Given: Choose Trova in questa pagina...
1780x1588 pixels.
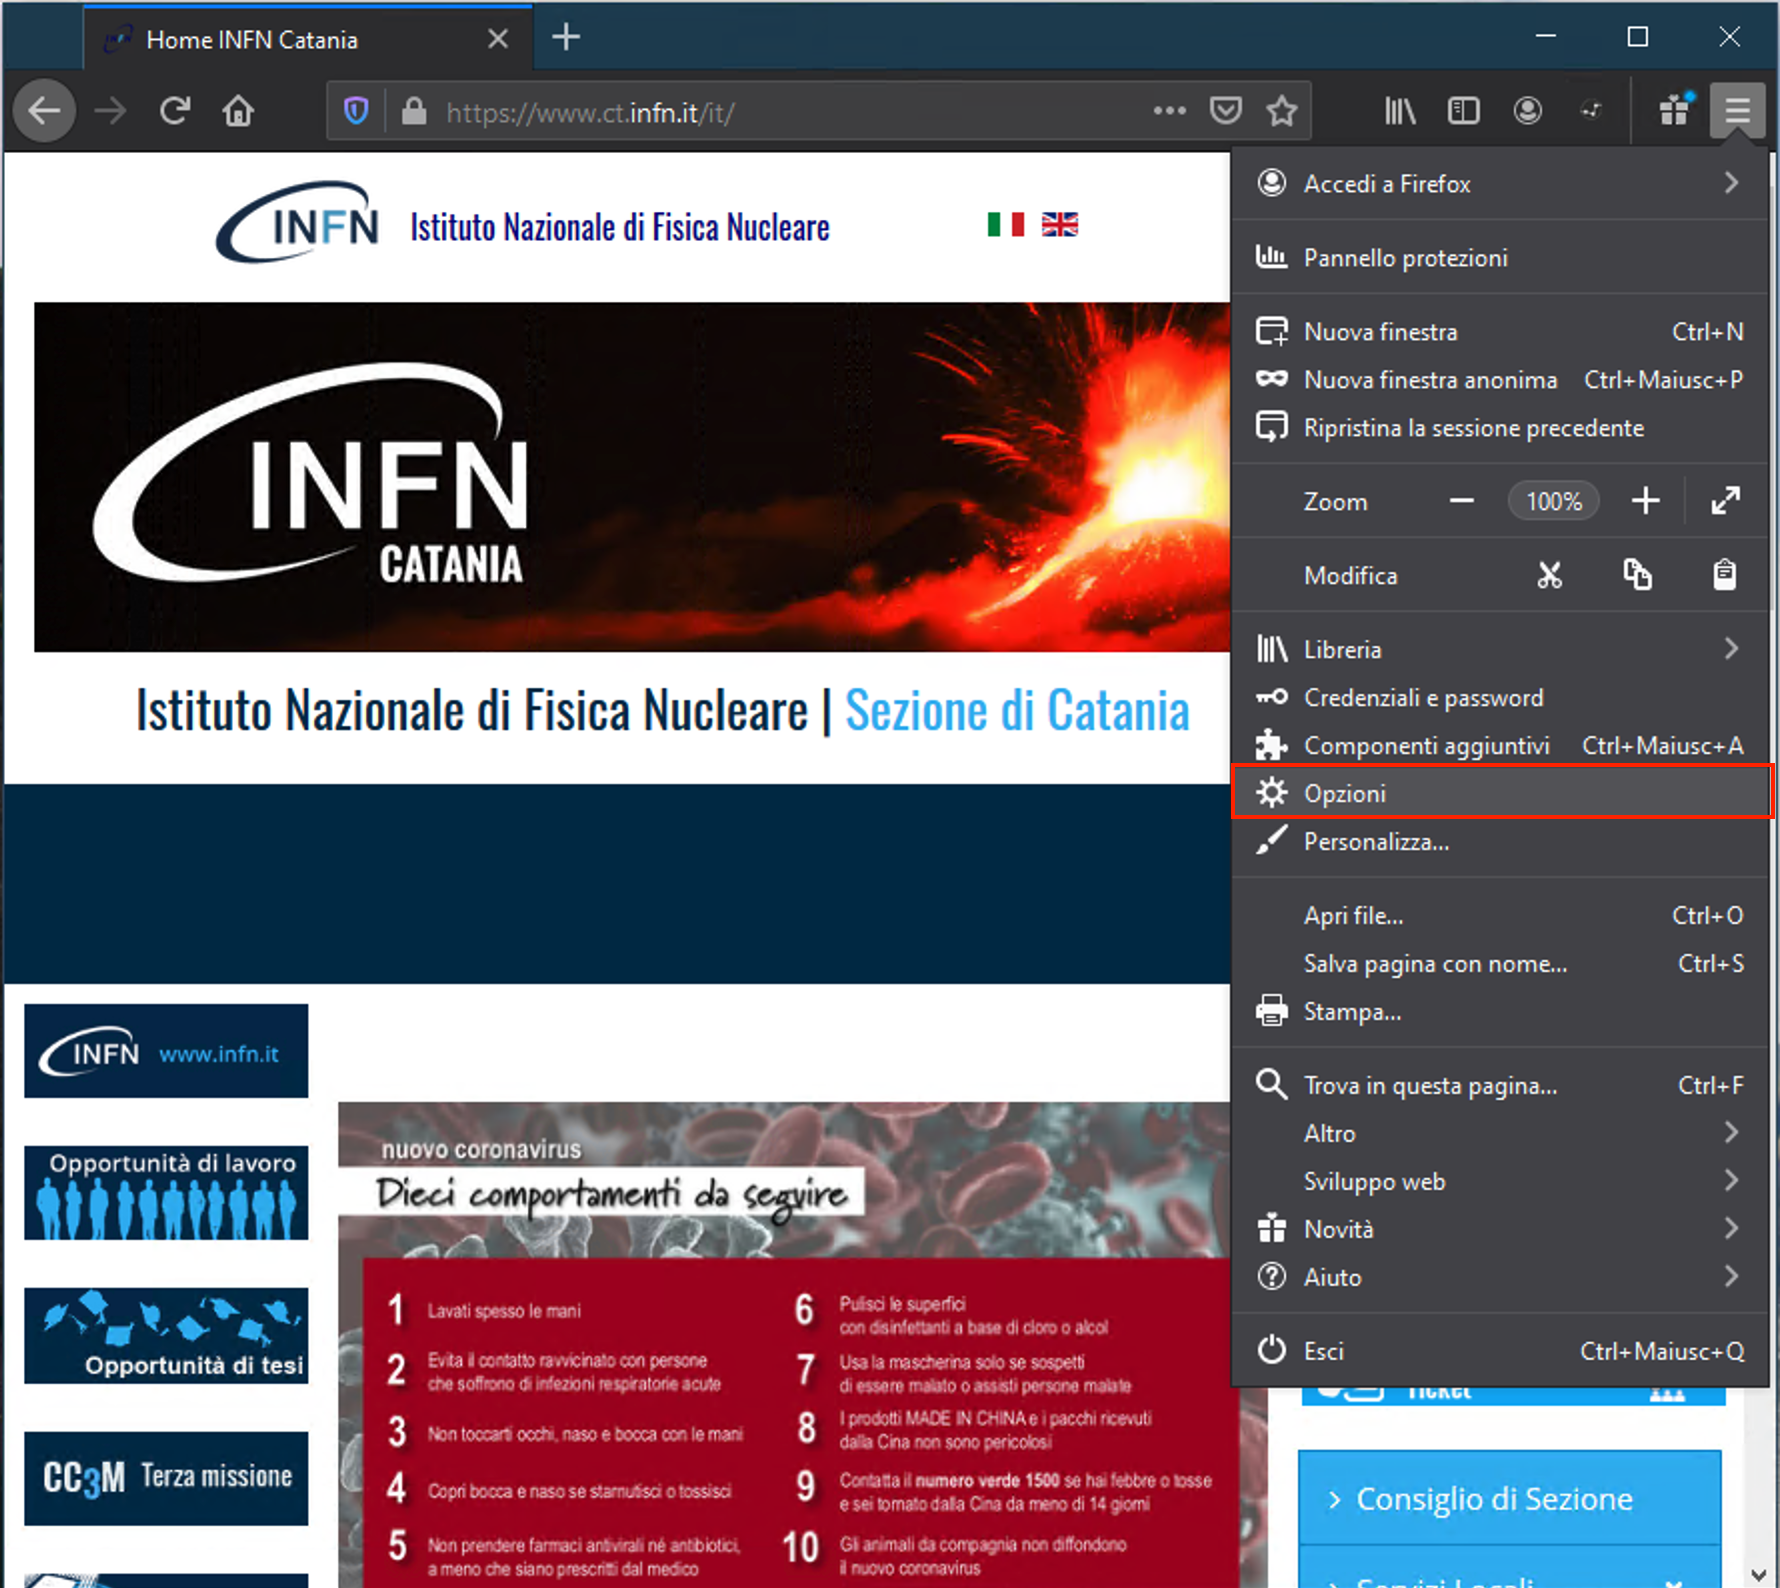Looking at the screenshot, I should [x=1500, y=1085].
